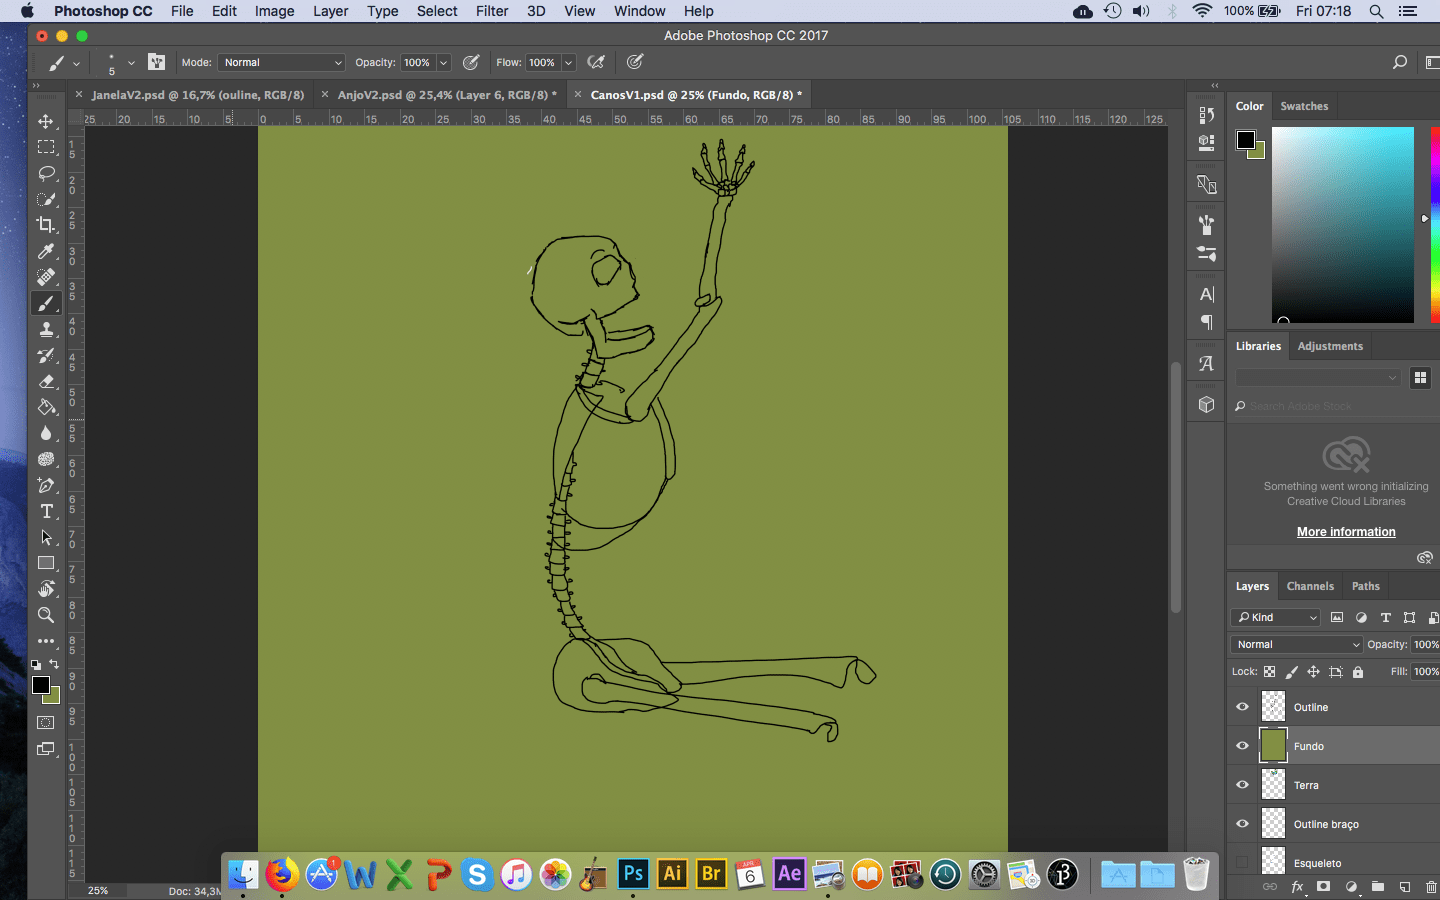The width and height of the screenshot is (1440, 900).
Task: Select the Eraser tool
Action: 46,381
